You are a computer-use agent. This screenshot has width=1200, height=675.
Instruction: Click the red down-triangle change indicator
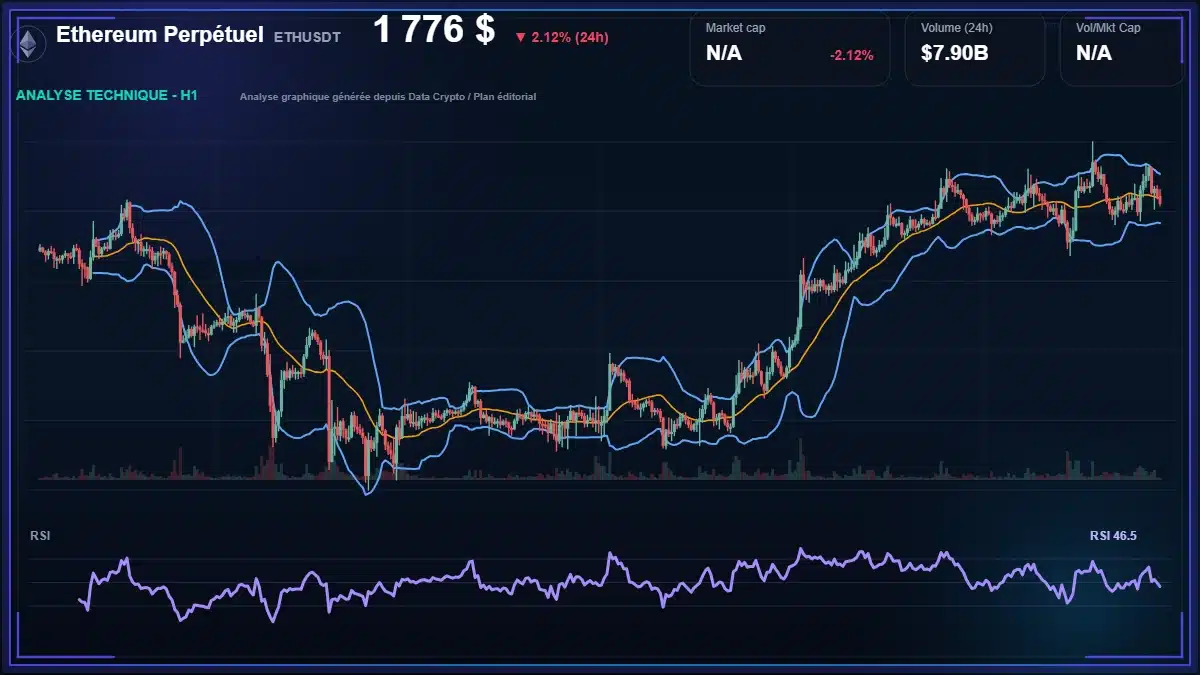click(520, 37)
